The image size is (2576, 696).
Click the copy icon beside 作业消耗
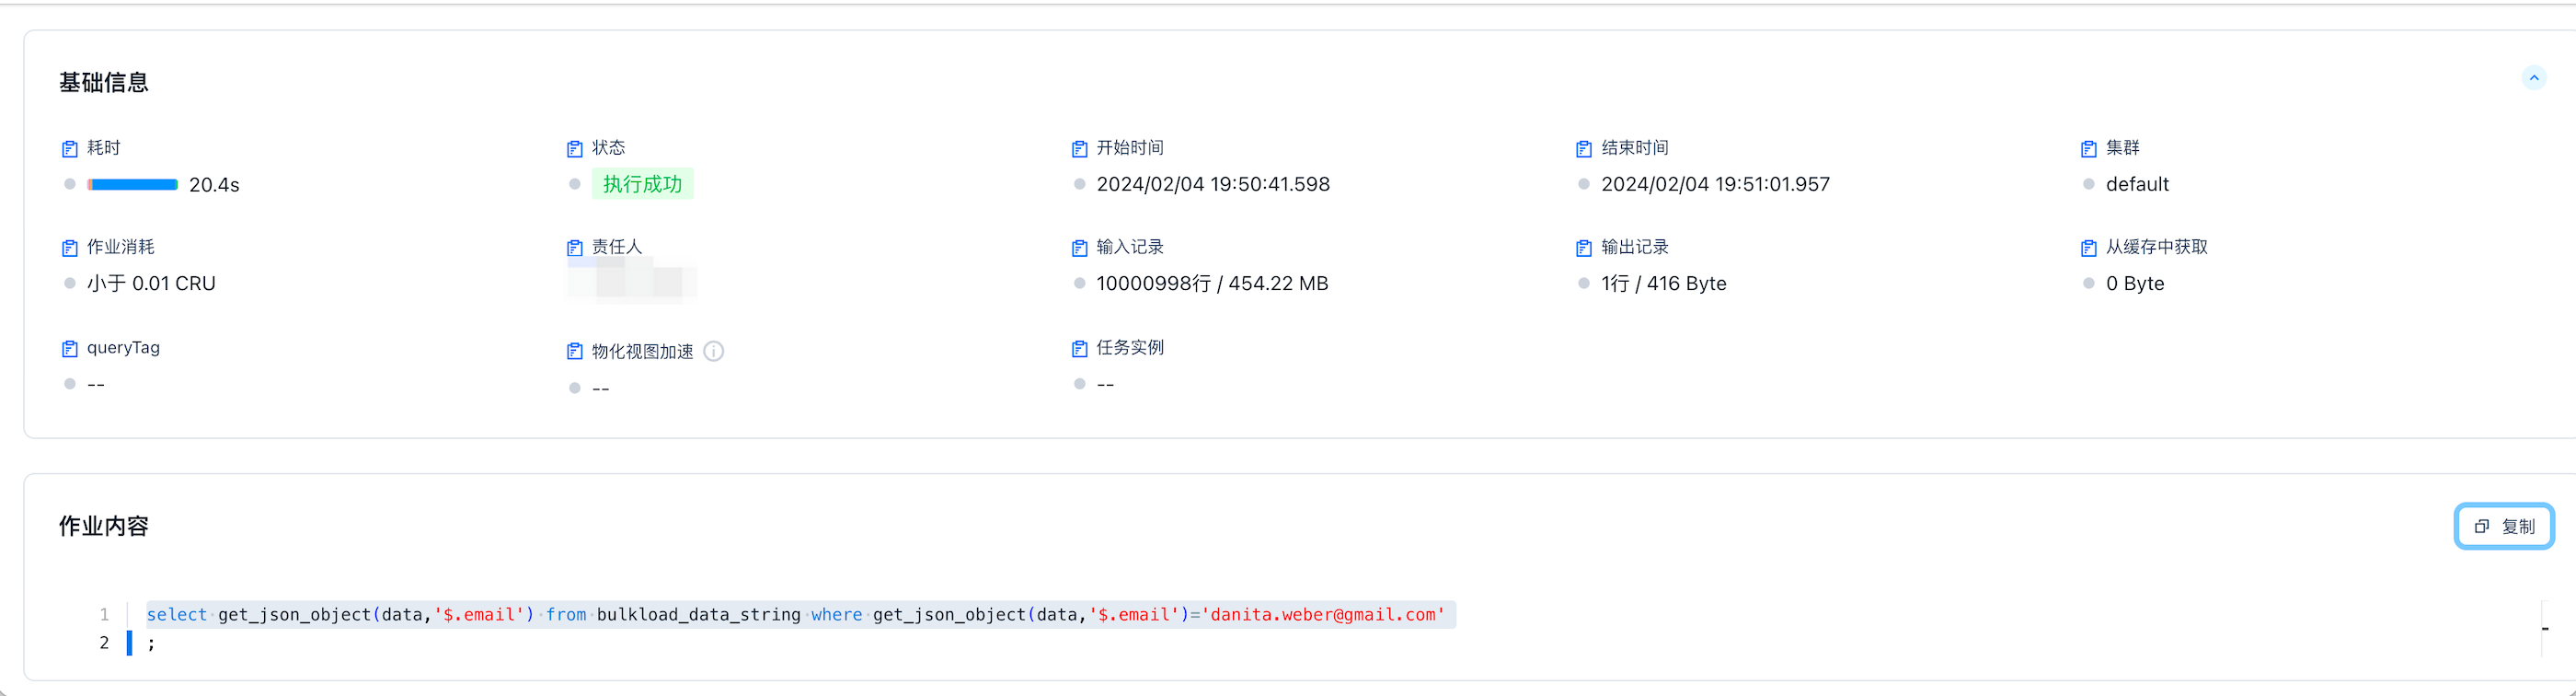pyautogui.click(x=69, y=248)
